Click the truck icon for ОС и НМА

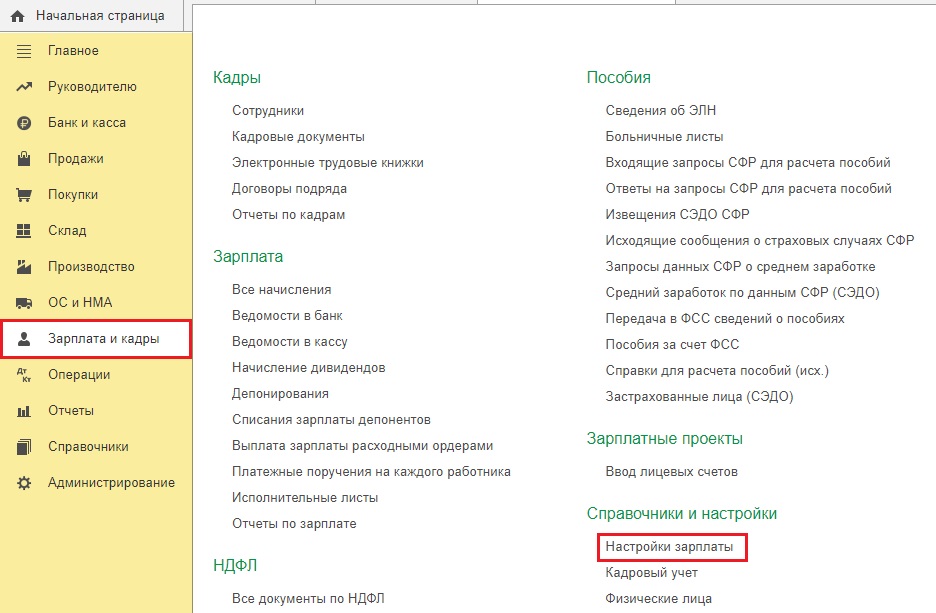[x=24, y=303]
